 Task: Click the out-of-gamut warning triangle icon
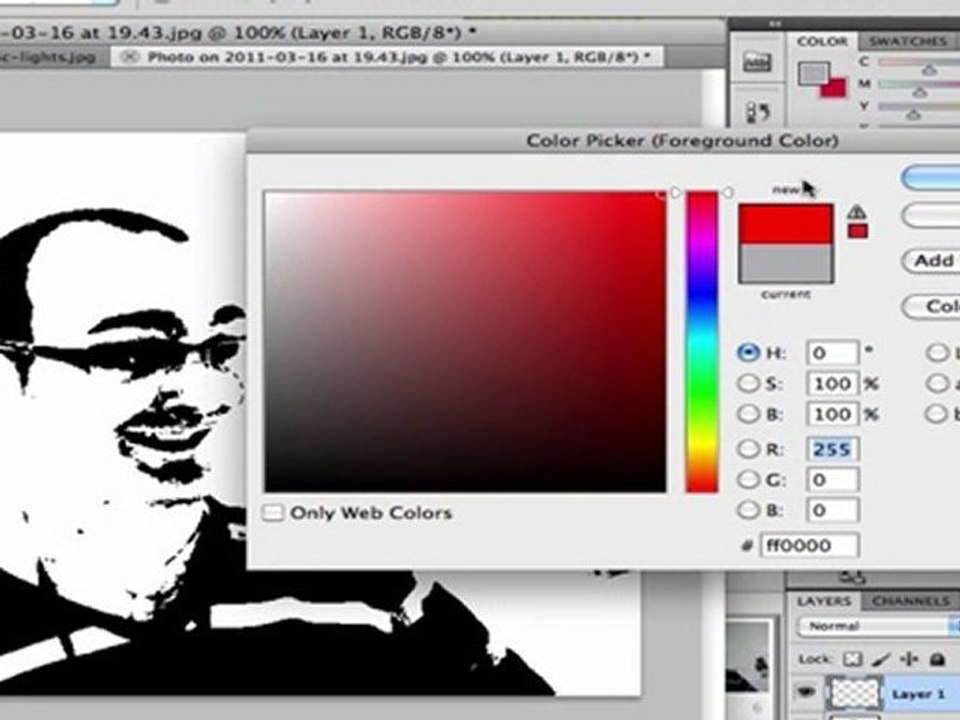(x=857, y=212)
